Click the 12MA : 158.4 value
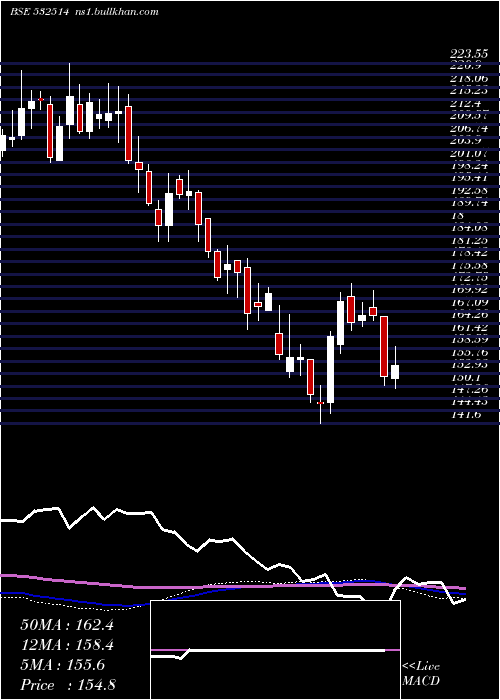The width and height of the screenshot is (500, 700). (67, 645)
